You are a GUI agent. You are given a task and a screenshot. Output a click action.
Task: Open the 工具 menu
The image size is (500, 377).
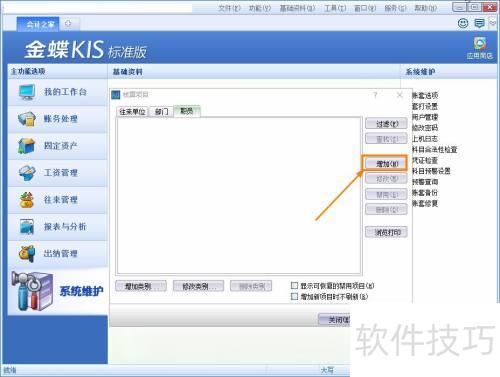pos(335,8)
